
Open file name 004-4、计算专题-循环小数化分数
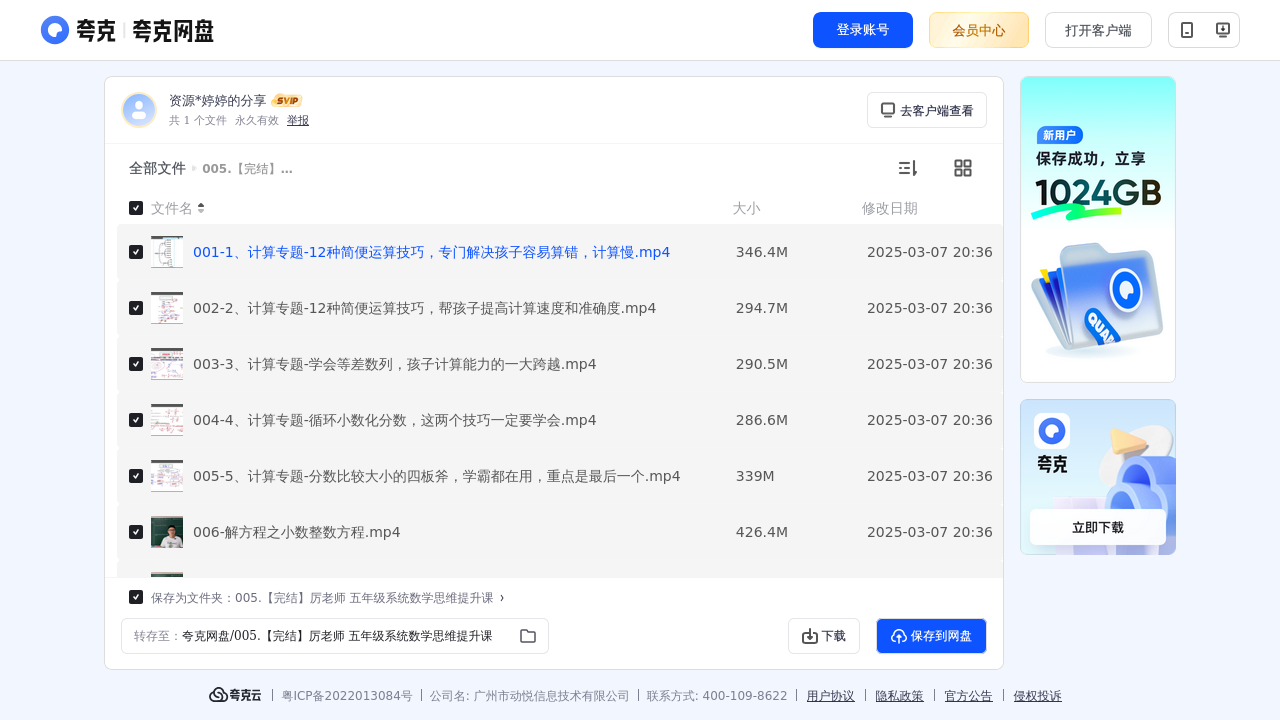coord(395,420)
